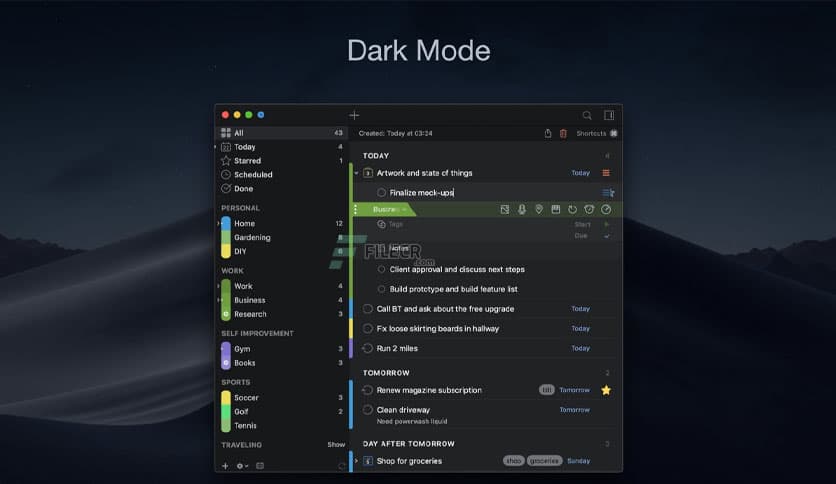Image resolution: width=836 pixels, height=484 pixels.
Task: Expand the Today smart list arrow
Action: coord(215,147)
